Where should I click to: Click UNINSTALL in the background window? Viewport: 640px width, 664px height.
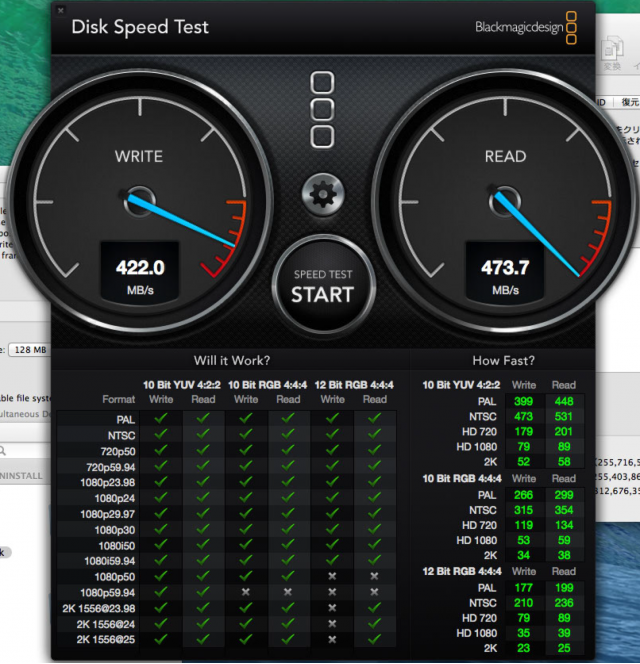(21, 476)
